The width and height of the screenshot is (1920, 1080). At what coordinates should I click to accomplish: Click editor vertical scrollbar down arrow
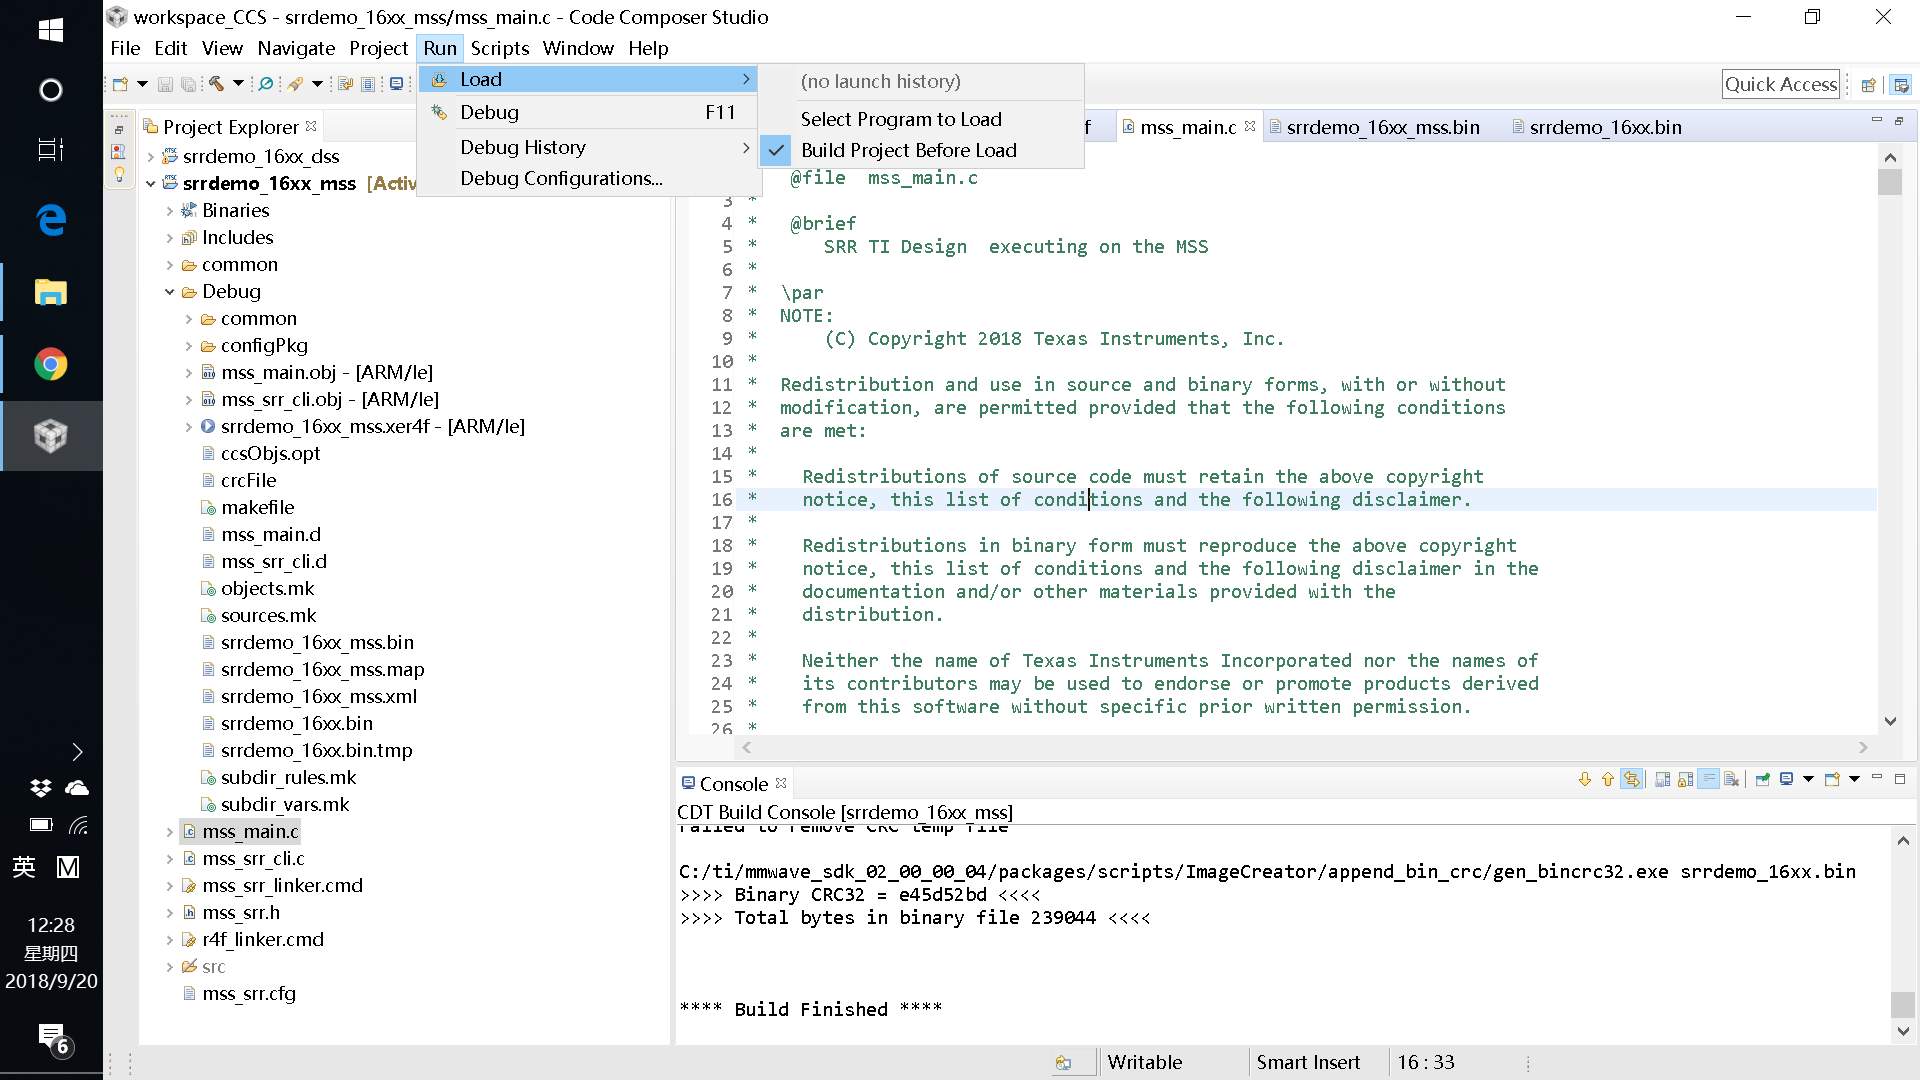1890,721
